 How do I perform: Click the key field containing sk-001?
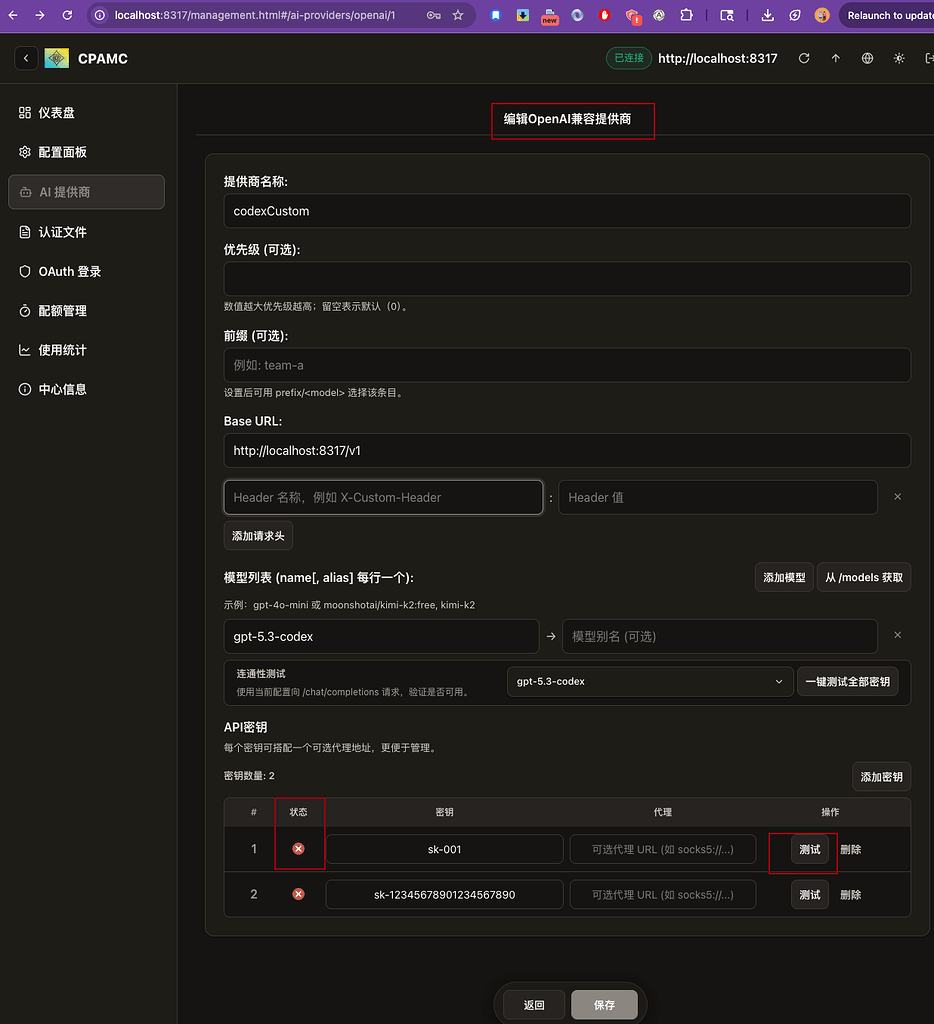coord(445,850)
